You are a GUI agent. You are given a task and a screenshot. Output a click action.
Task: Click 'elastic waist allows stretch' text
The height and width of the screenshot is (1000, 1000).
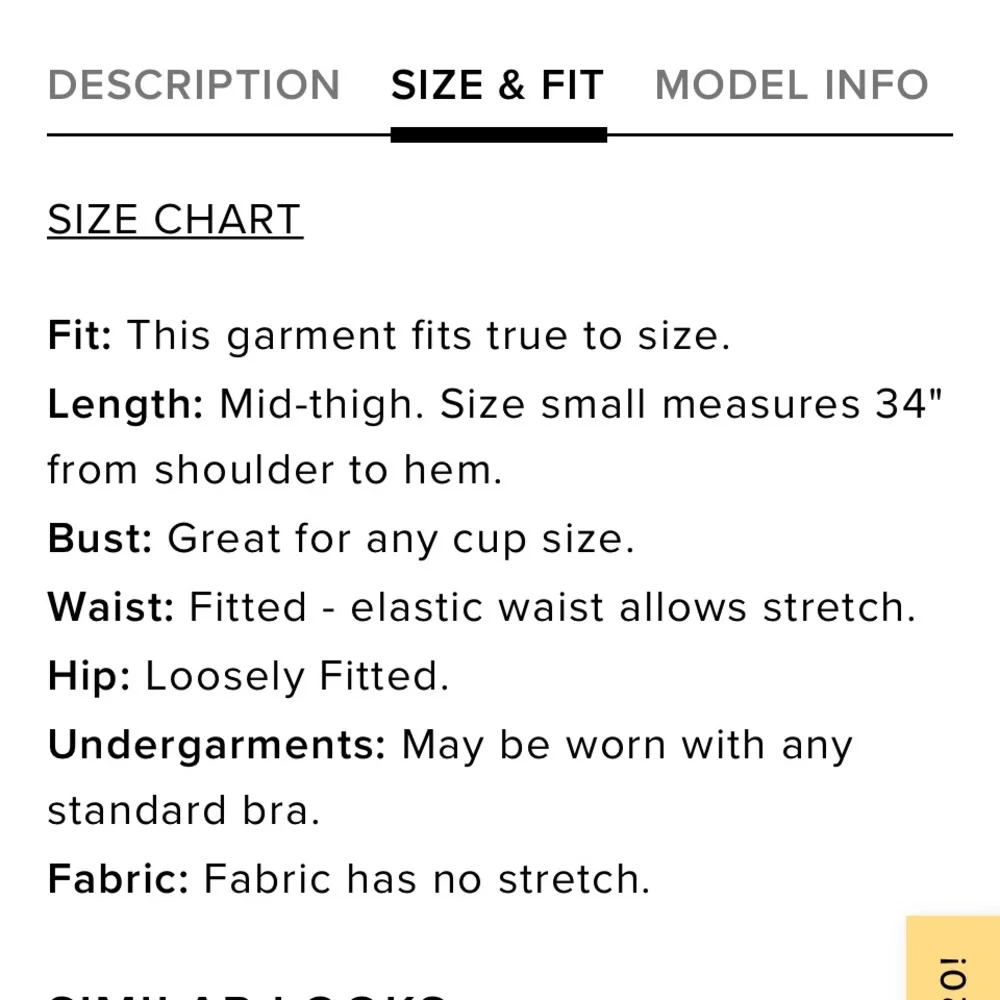[x=632, y=607]
